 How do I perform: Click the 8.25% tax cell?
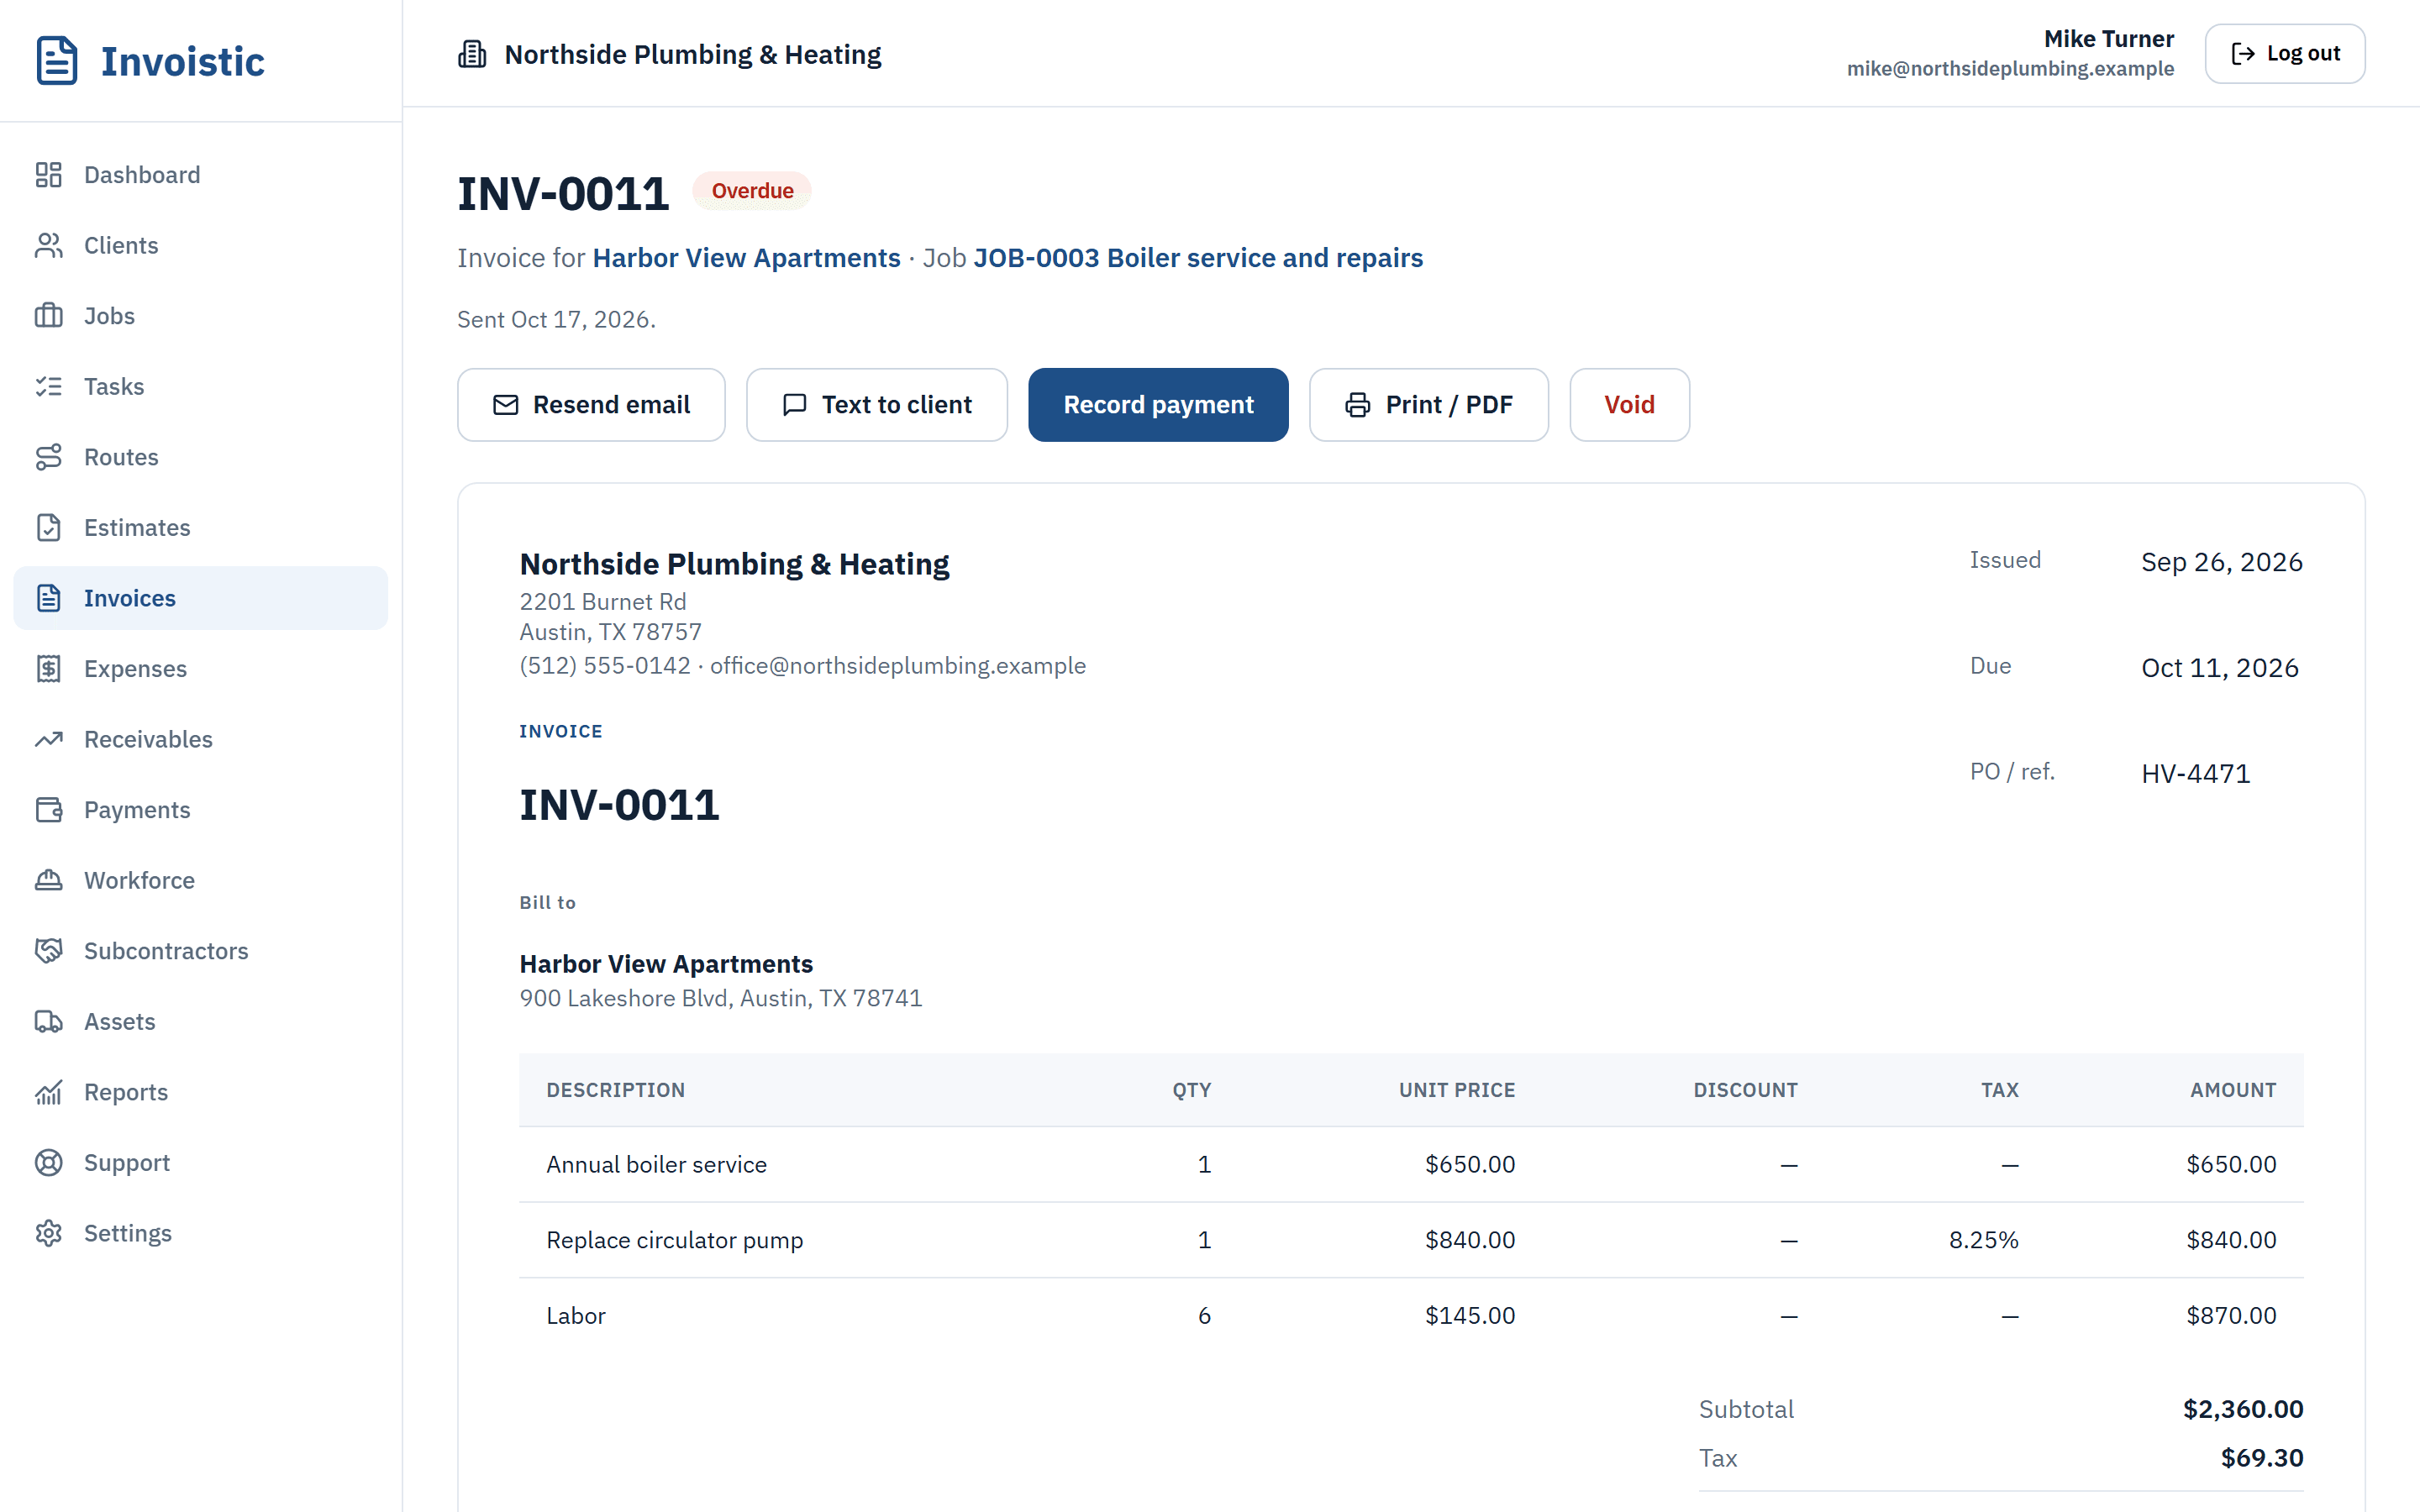pos(1984,1240)
